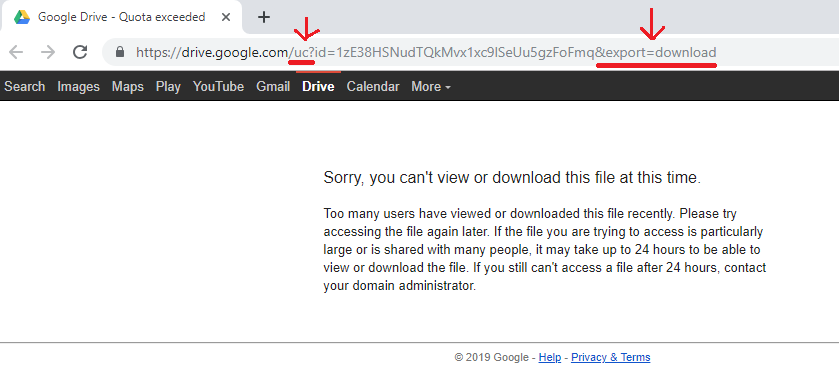Screen dimensions: 839x385
Task: Click the 'Sorry, you can't view' heading
Action: (x=512, y=178)
